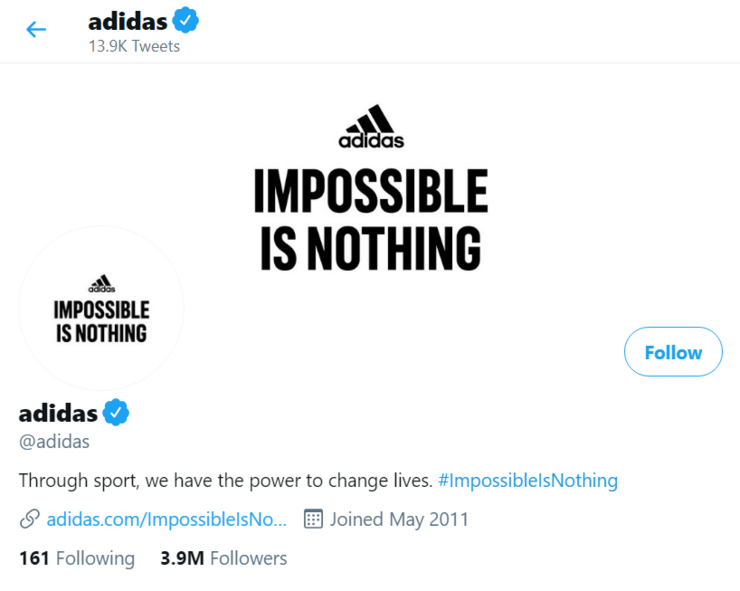Click the small adidas logo inside the profile avatar

(x=101, y=284)
